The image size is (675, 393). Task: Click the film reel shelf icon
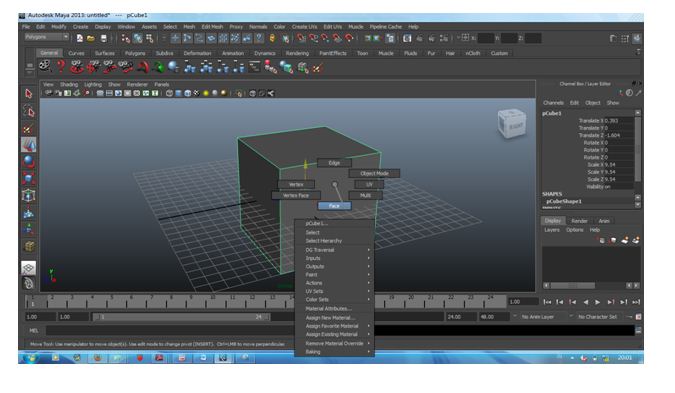(x=44, y=66)
